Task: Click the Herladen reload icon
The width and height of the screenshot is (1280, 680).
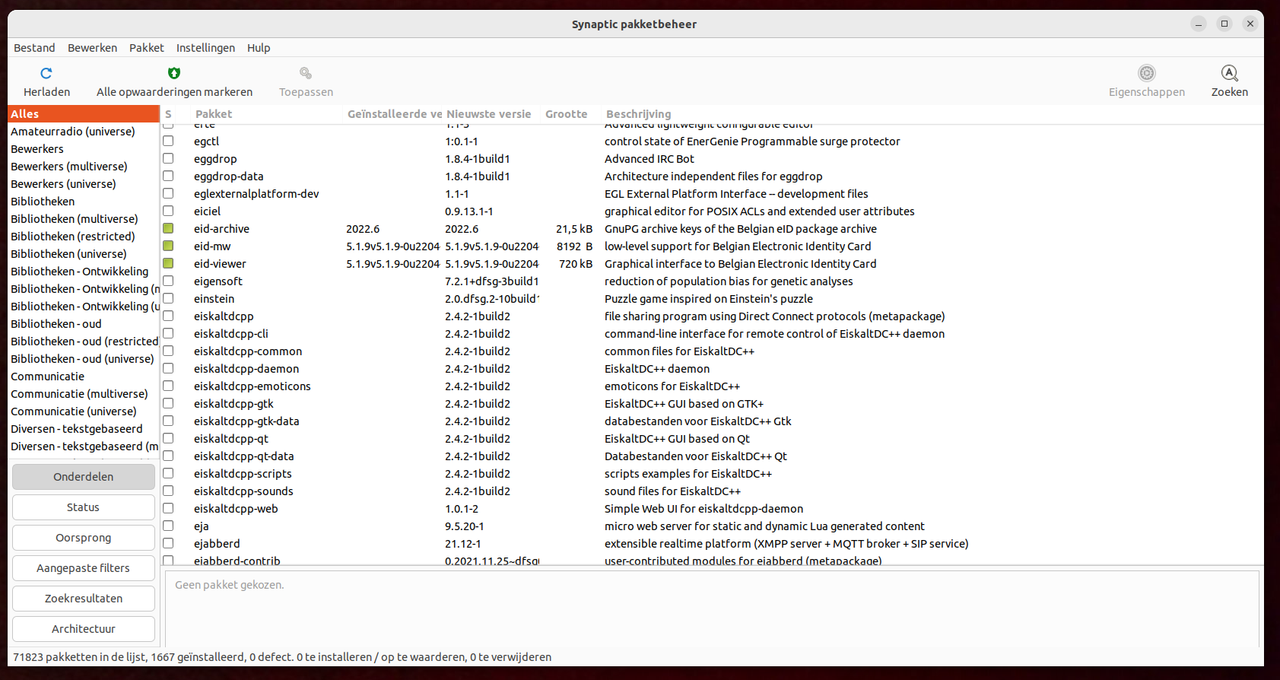Action: point(46,73)
